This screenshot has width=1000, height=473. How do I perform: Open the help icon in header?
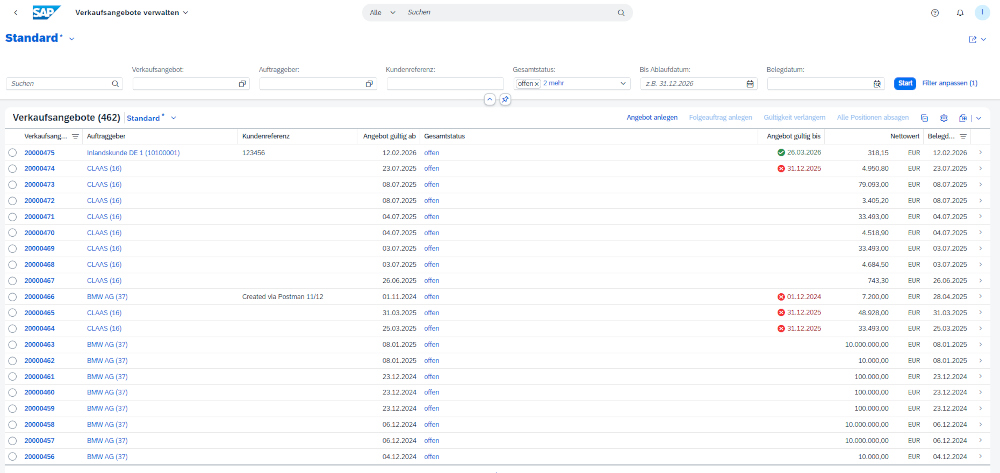934,13
